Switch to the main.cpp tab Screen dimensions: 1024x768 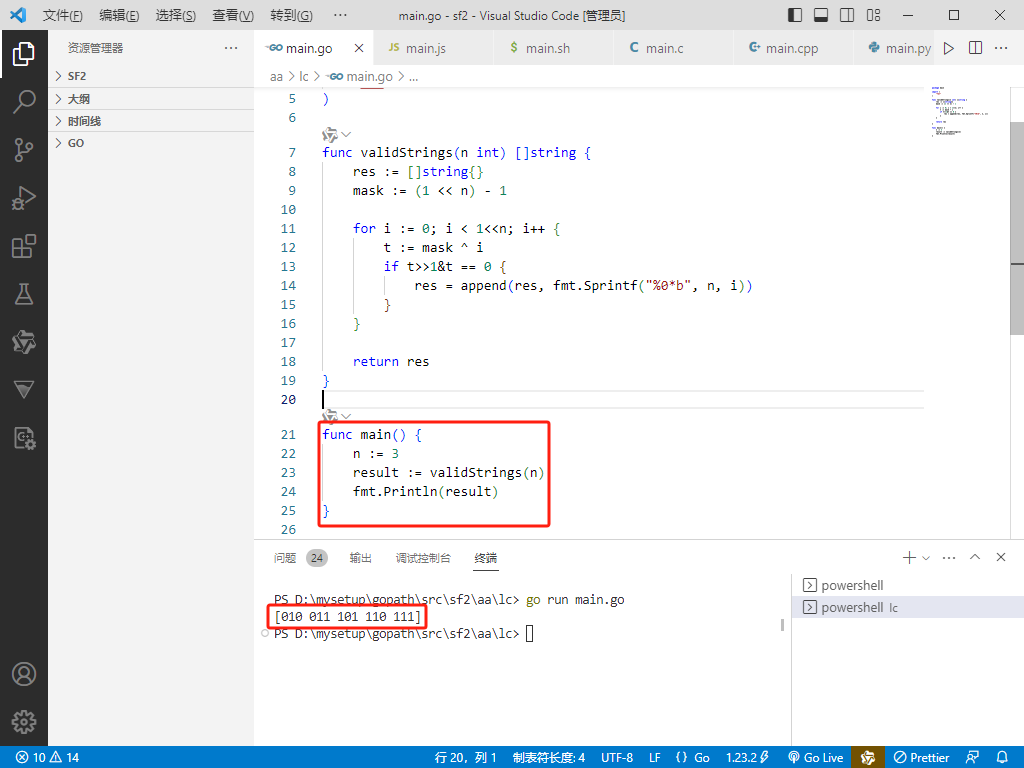click(x=793, y=48)
